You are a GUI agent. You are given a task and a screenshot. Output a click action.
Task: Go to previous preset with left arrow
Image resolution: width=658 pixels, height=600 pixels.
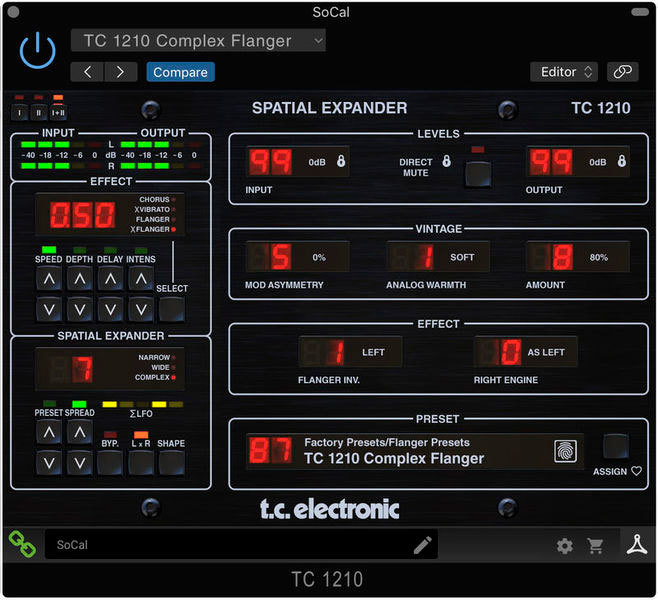87,72
